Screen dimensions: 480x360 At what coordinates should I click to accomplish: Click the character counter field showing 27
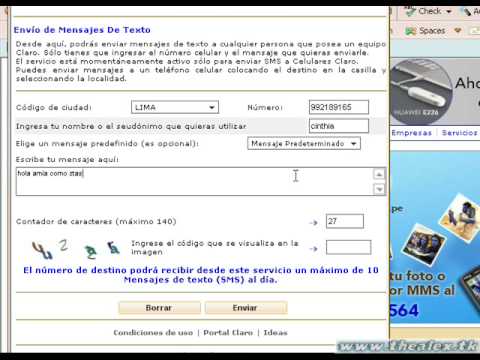click(x=345, y=221)
